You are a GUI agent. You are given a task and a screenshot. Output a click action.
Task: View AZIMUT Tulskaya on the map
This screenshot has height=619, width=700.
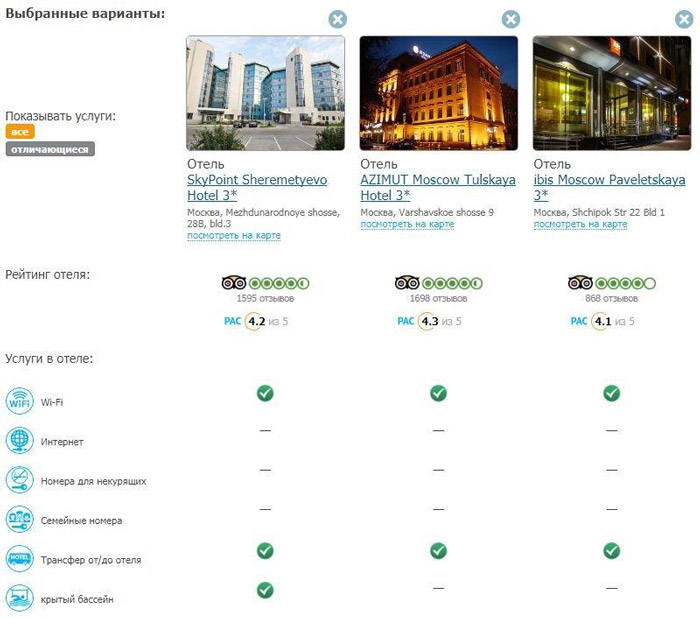pos(407,224)
